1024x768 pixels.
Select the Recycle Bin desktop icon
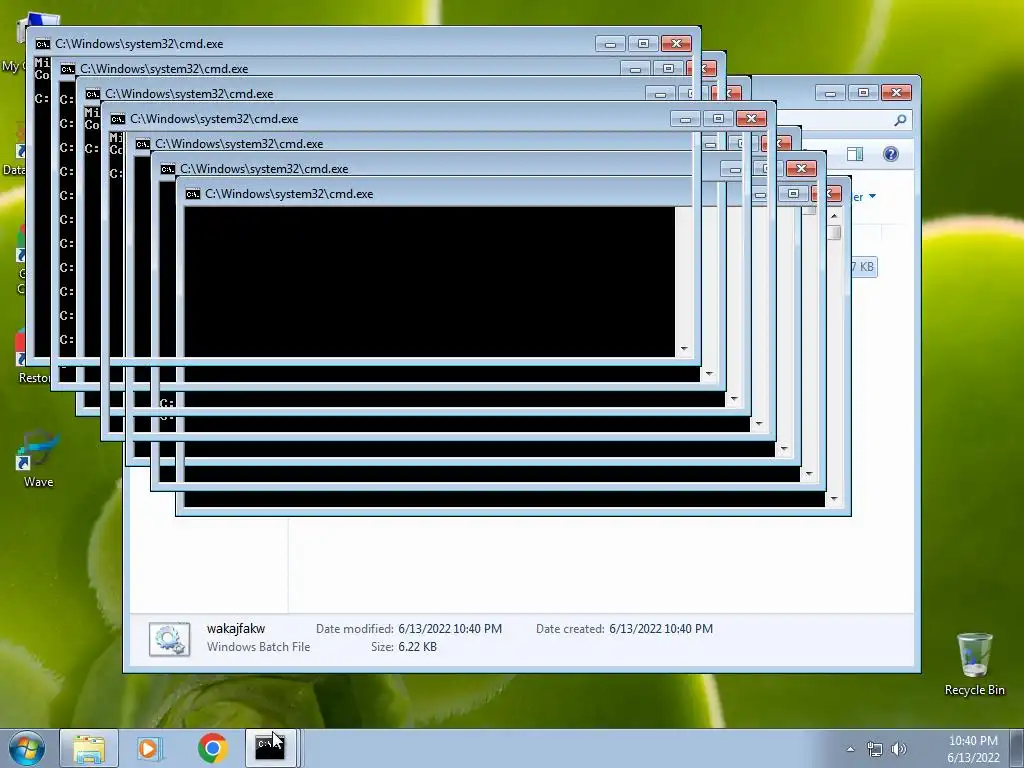click(x=974, y=664)
